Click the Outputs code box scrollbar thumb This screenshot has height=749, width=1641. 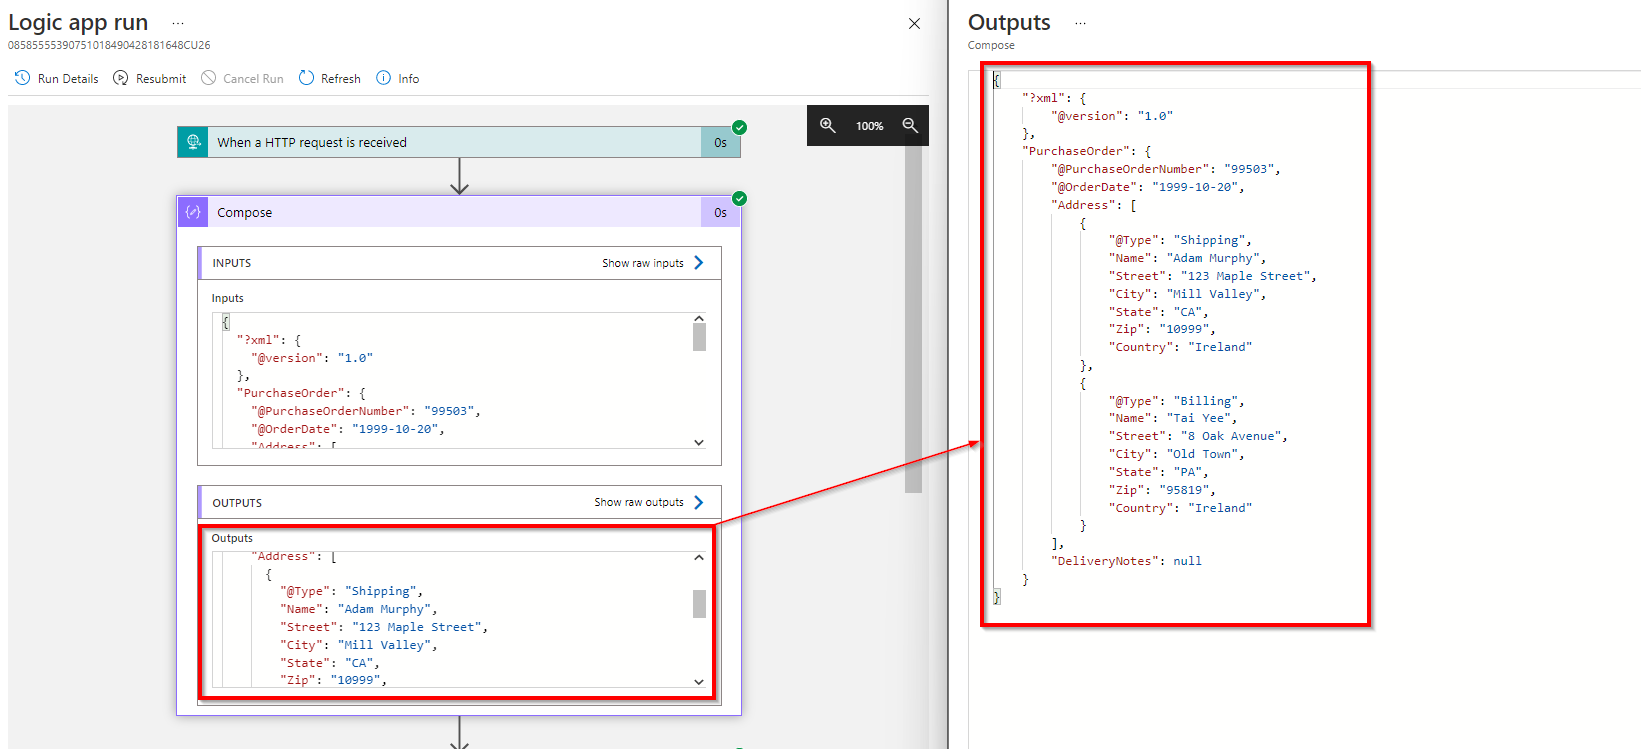[699, 604]
